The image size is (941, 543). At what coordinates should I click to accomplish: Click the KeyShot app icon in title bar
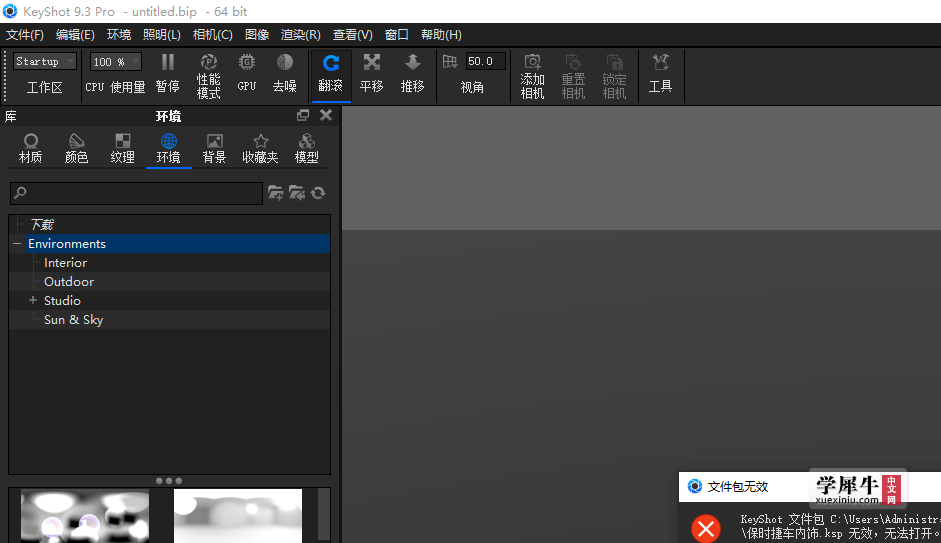pos(10,11)
